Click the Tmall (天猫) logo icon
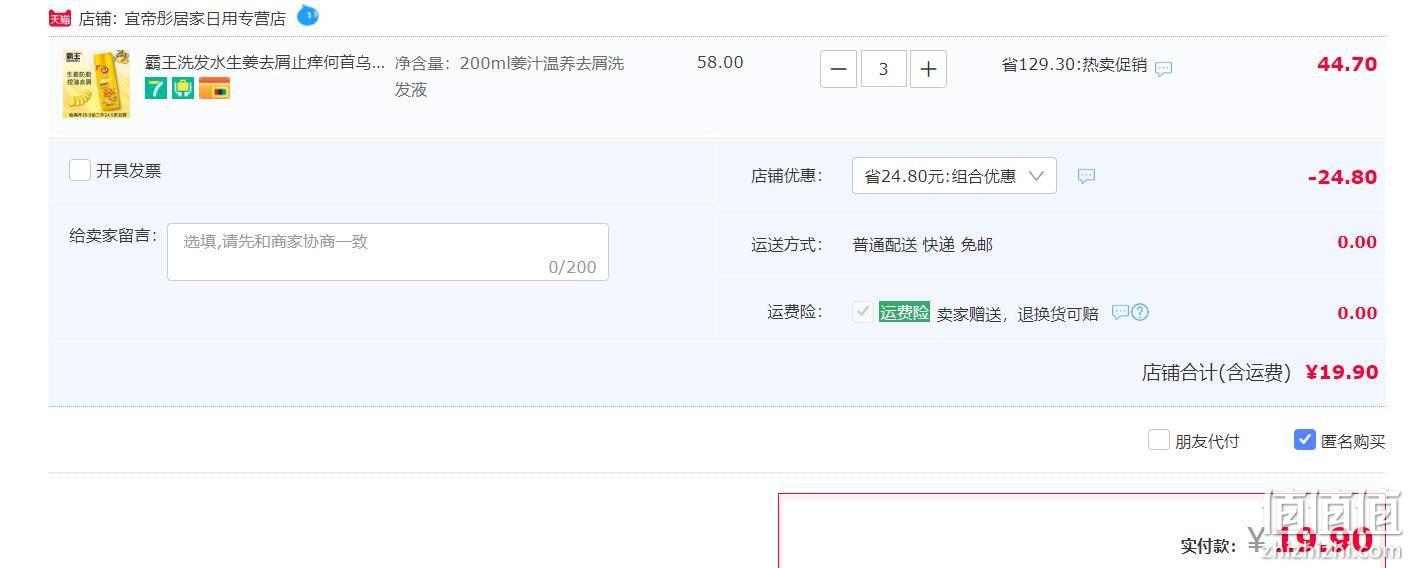The image size is (1411, 568). (x=60, y=18)
